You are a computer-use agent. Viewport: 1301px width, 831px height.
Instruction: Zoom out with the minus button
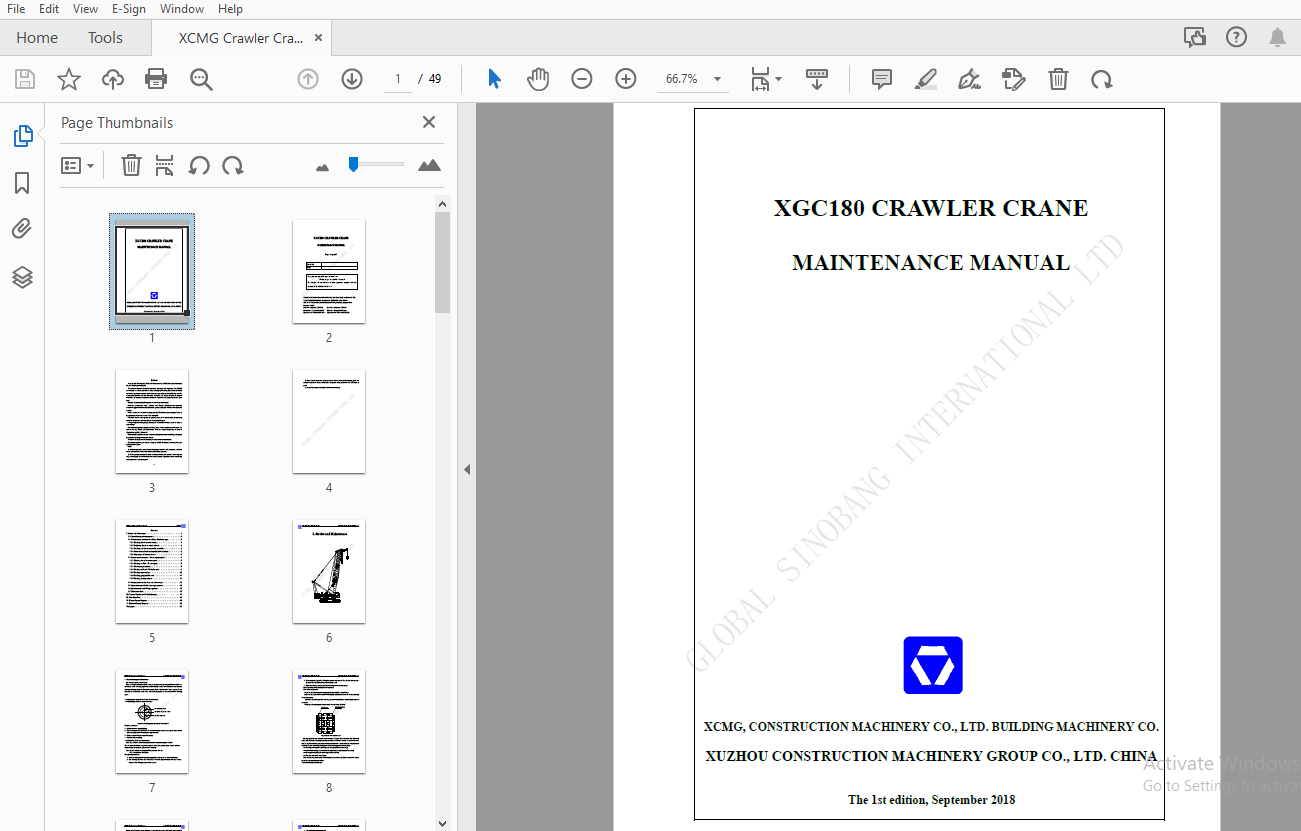click(582, 79)
